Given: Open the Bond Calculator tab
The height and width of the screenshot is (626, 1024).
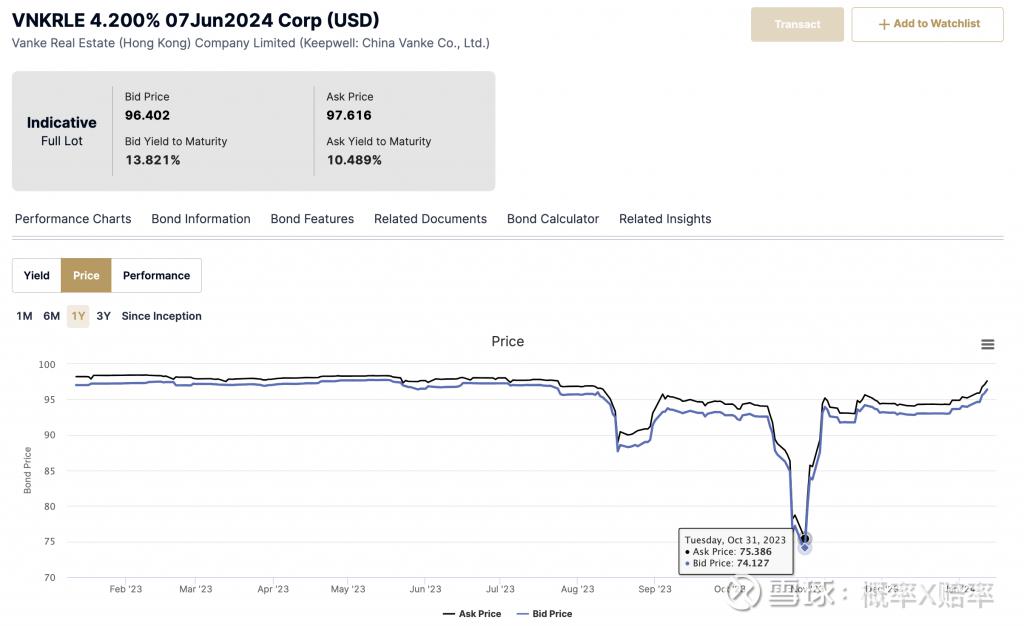Looking at the screenshot, I should (553, 219).
